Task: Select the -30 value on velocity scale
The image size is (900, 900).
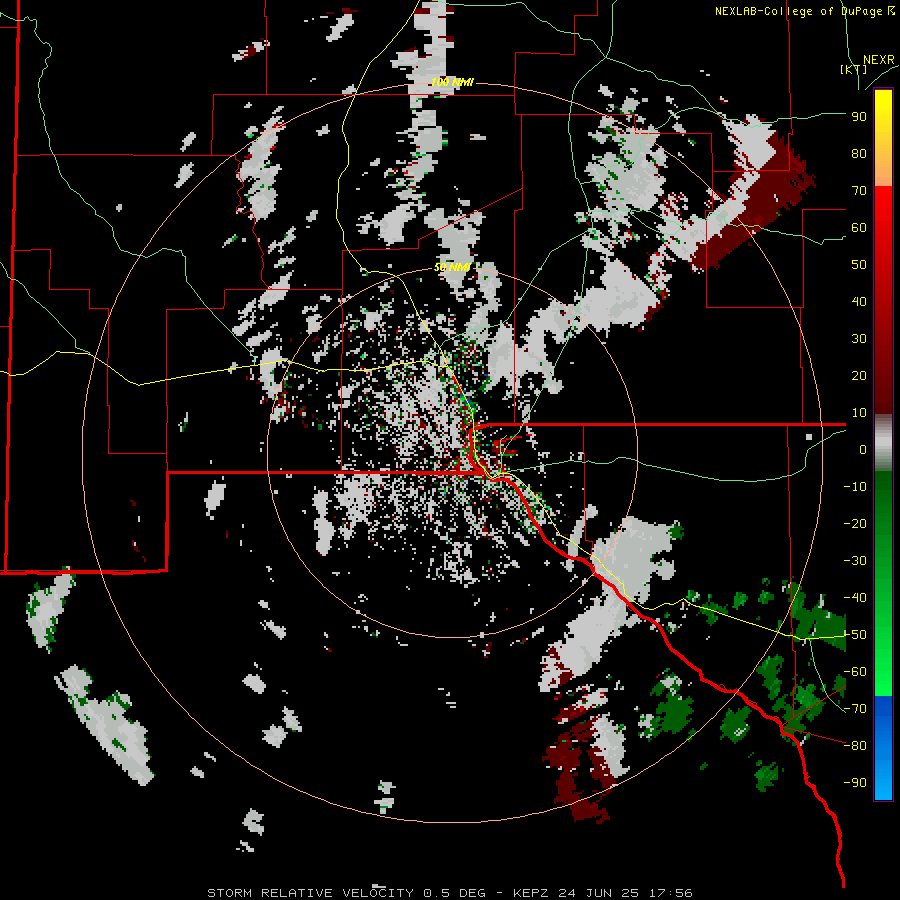Action: click(855, 561)
